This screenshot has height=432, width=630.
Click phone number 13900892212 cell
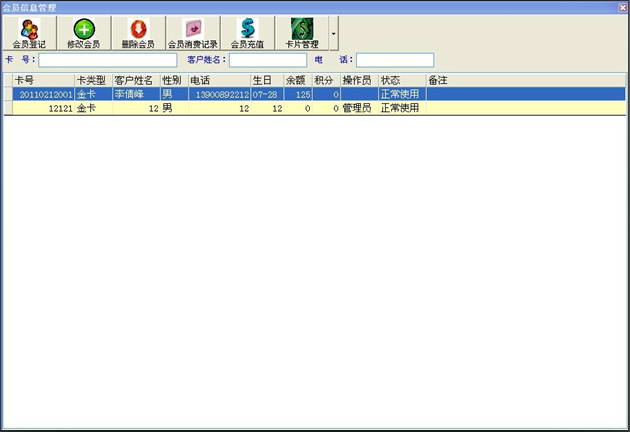(x=219, y=94)
